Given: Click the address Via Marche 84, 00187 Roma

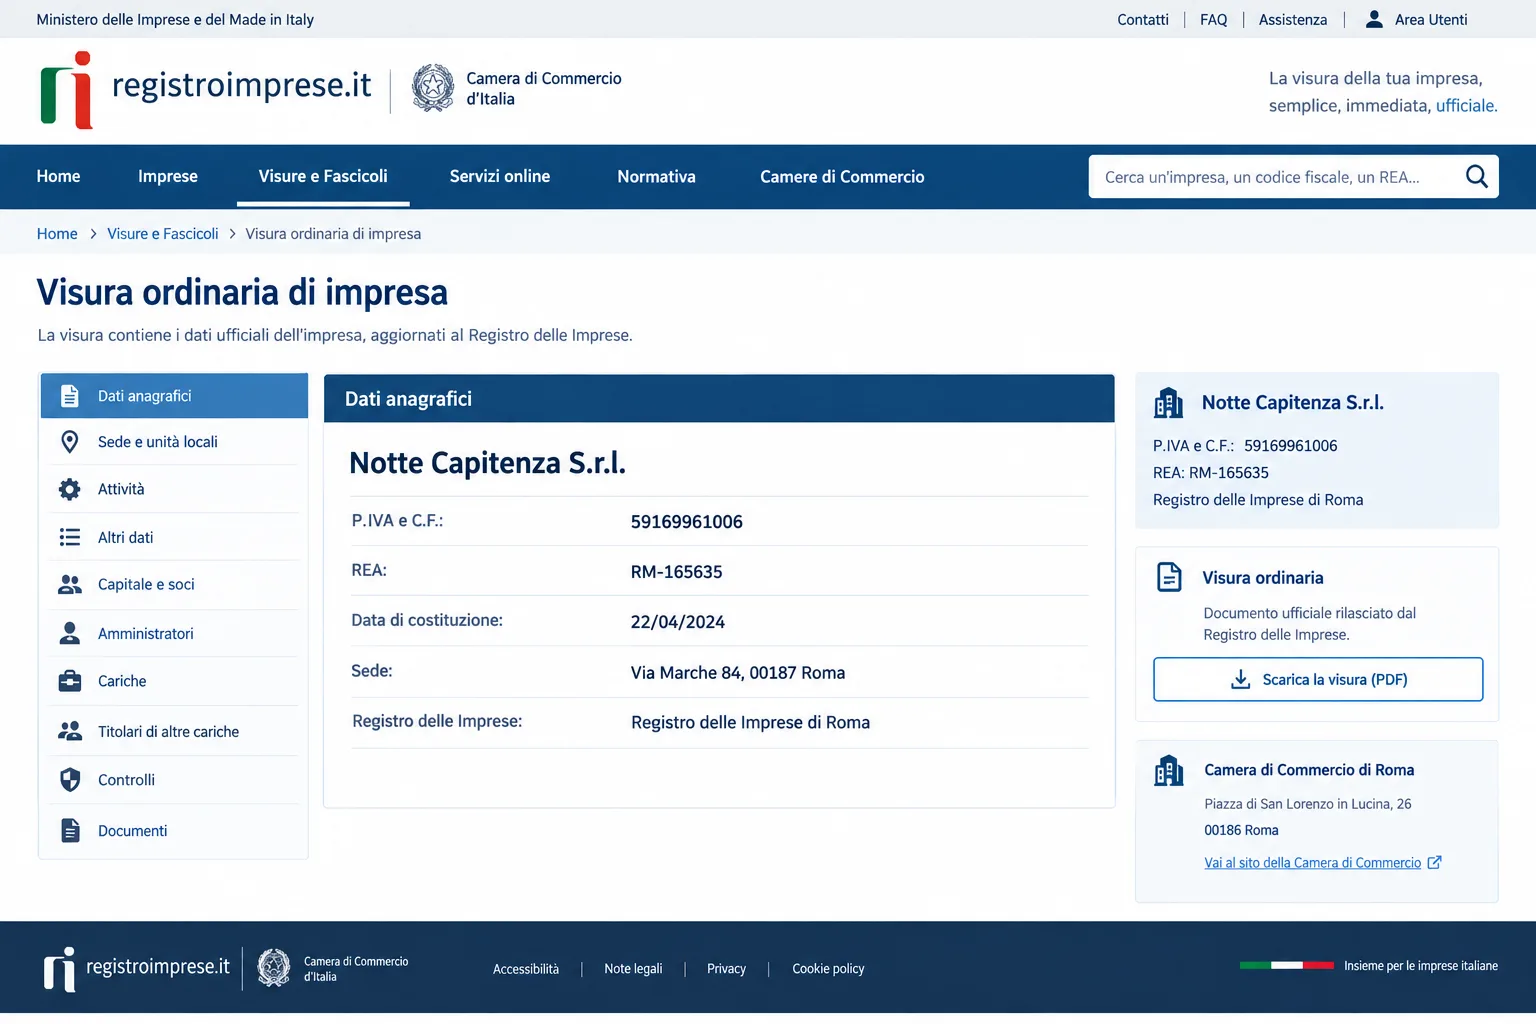Looking at the screenshot, I should (738, 673).
